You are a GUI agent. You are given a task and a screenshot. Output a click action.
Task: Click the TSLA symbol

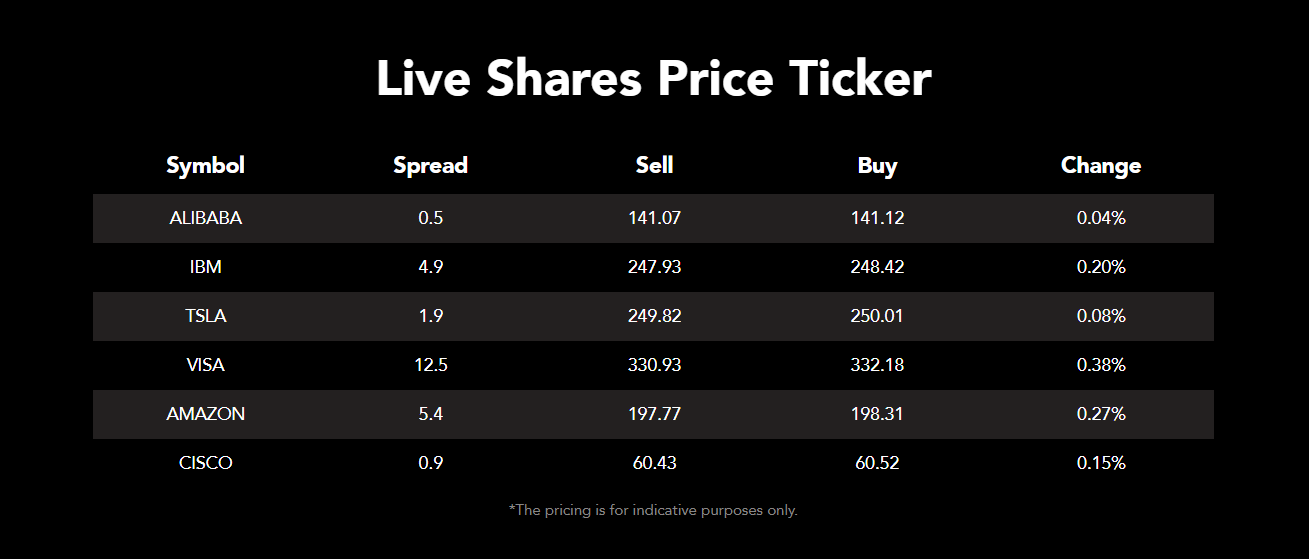[x=205, y=316]
